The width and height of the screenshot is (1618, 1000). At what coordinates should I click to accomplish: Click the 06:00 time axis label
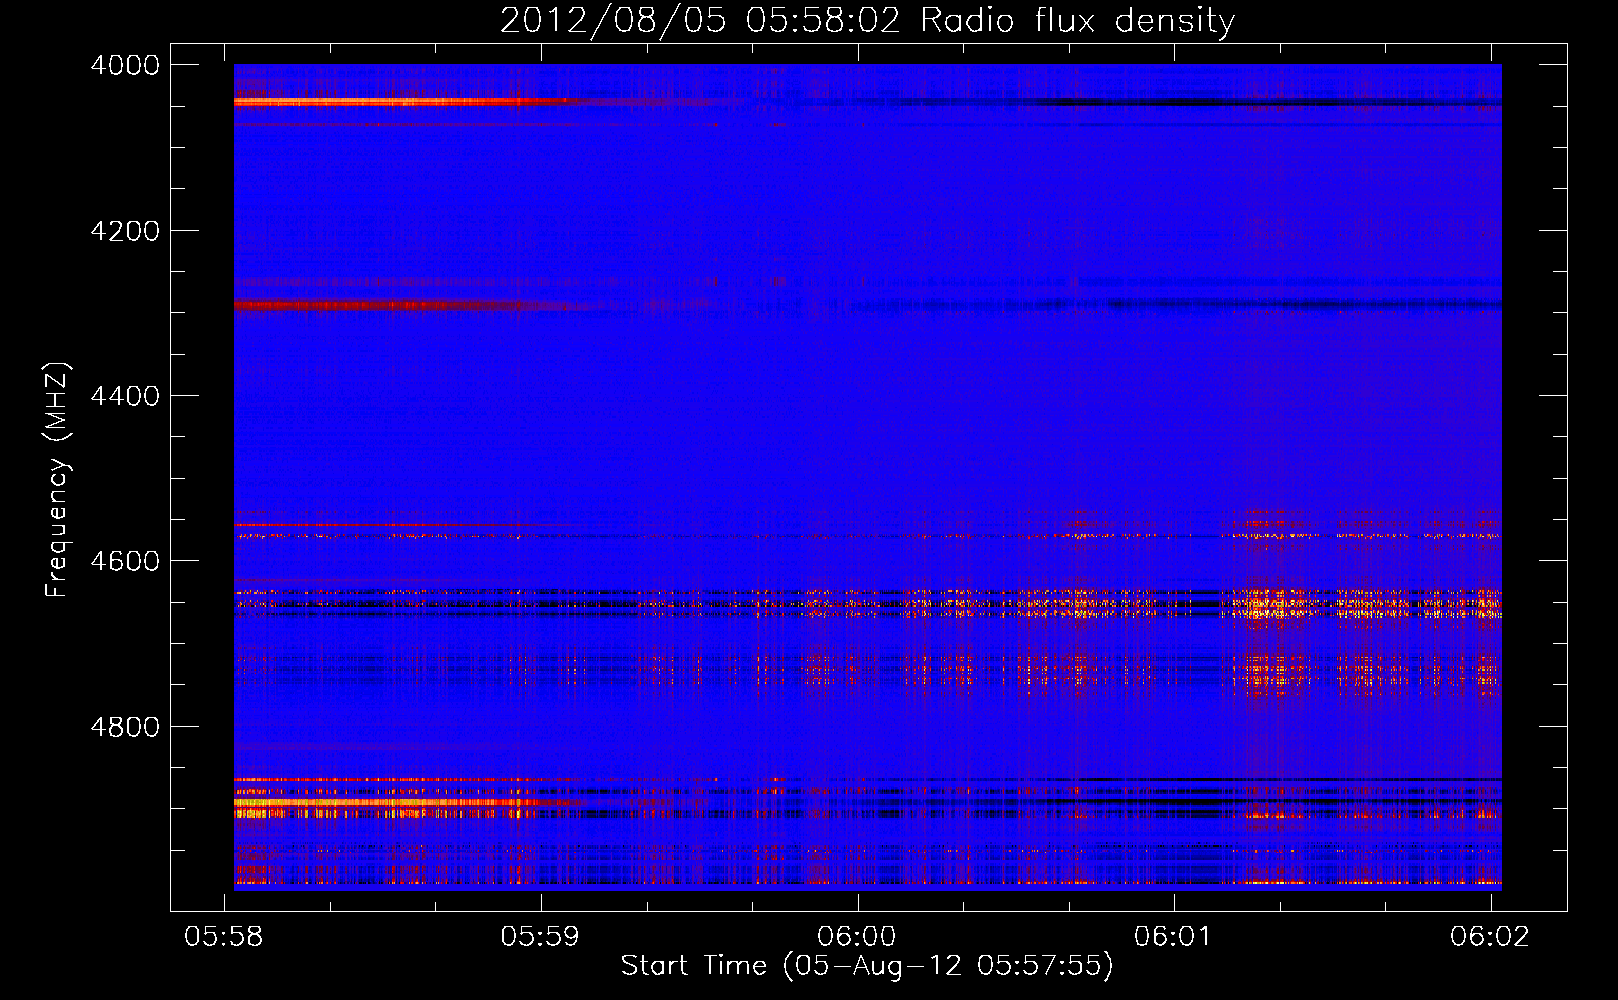click(x=857, y=936)
